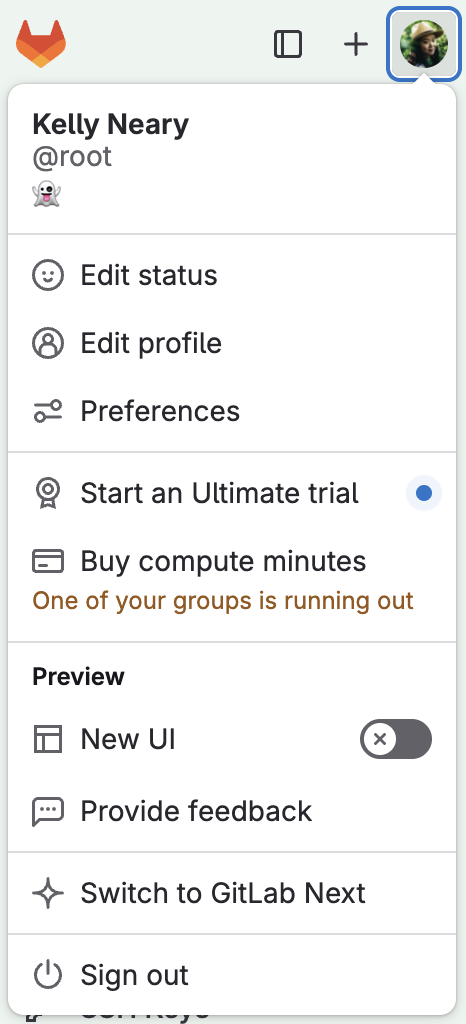The height and width of the screenshot is (1024, 466).
Task: Click the smiley Edit status icon
Action: (48, 275)
